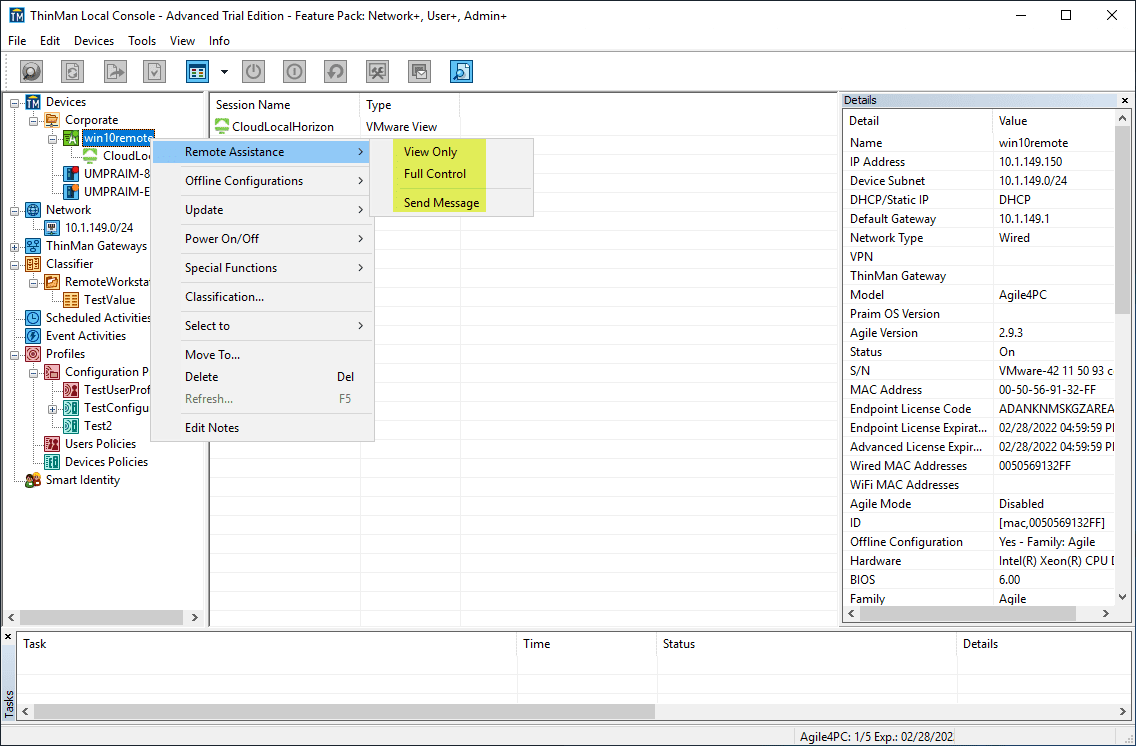
Task: Click the power off toolbar icon
Action: [253, 71]
